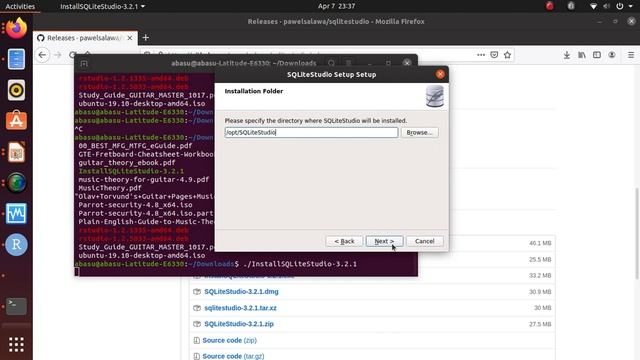The image size is (640, 360).
Task: Download sqlitestudio-3.2.1.tar.xz
Action: pyautogui.click(x=240, y=308)
